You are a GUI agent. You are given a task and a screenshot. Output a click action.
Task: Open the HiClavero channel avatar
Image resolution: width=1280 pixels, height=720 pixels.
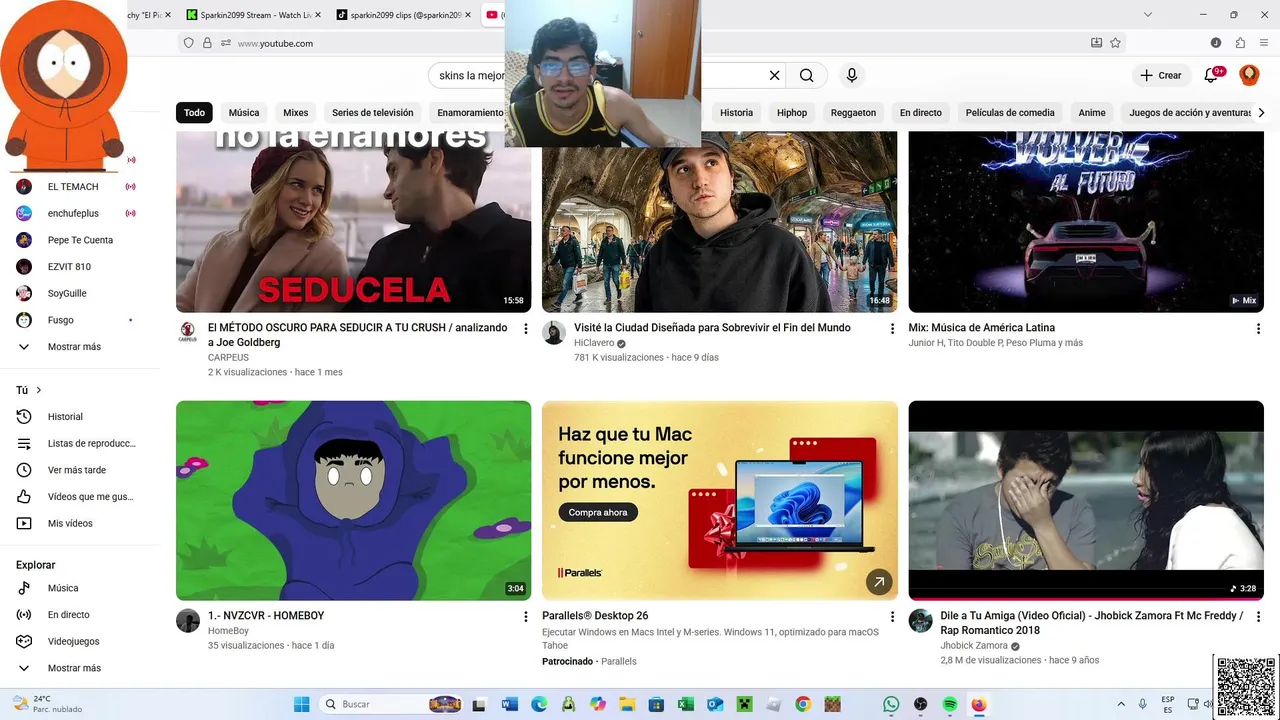(554, 333)
